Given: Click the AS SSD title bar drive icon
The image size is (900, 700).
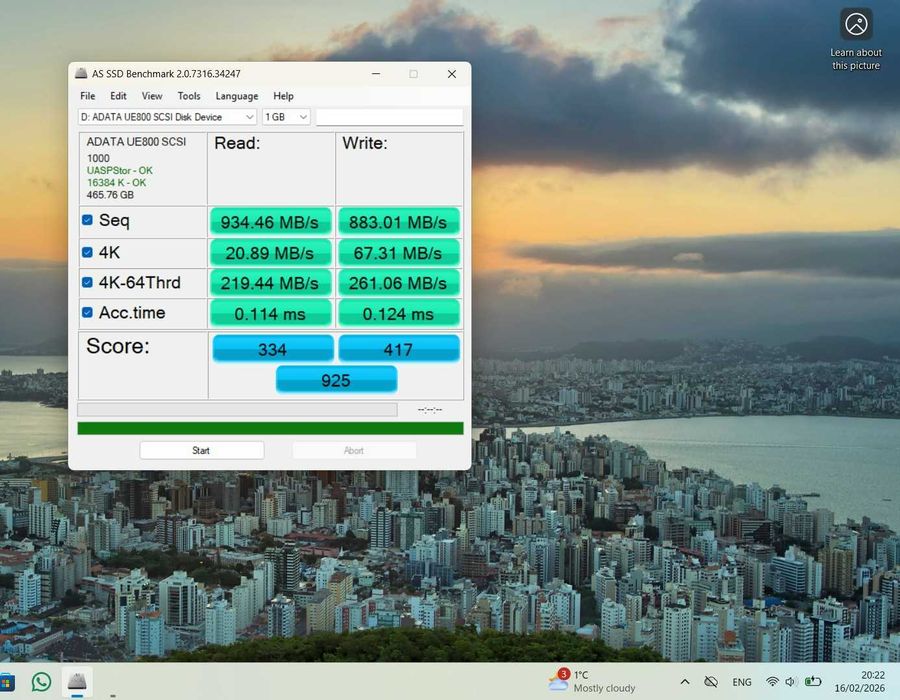Looking at the screenshot, I should 81,73.
